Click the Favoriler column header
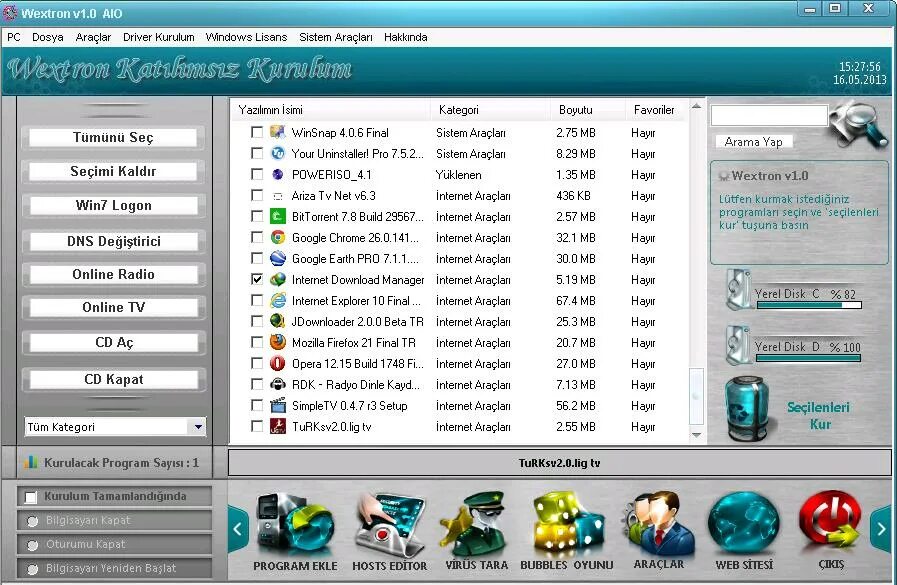This screenshot has height=585, width=897. click(x=656, y=110)
